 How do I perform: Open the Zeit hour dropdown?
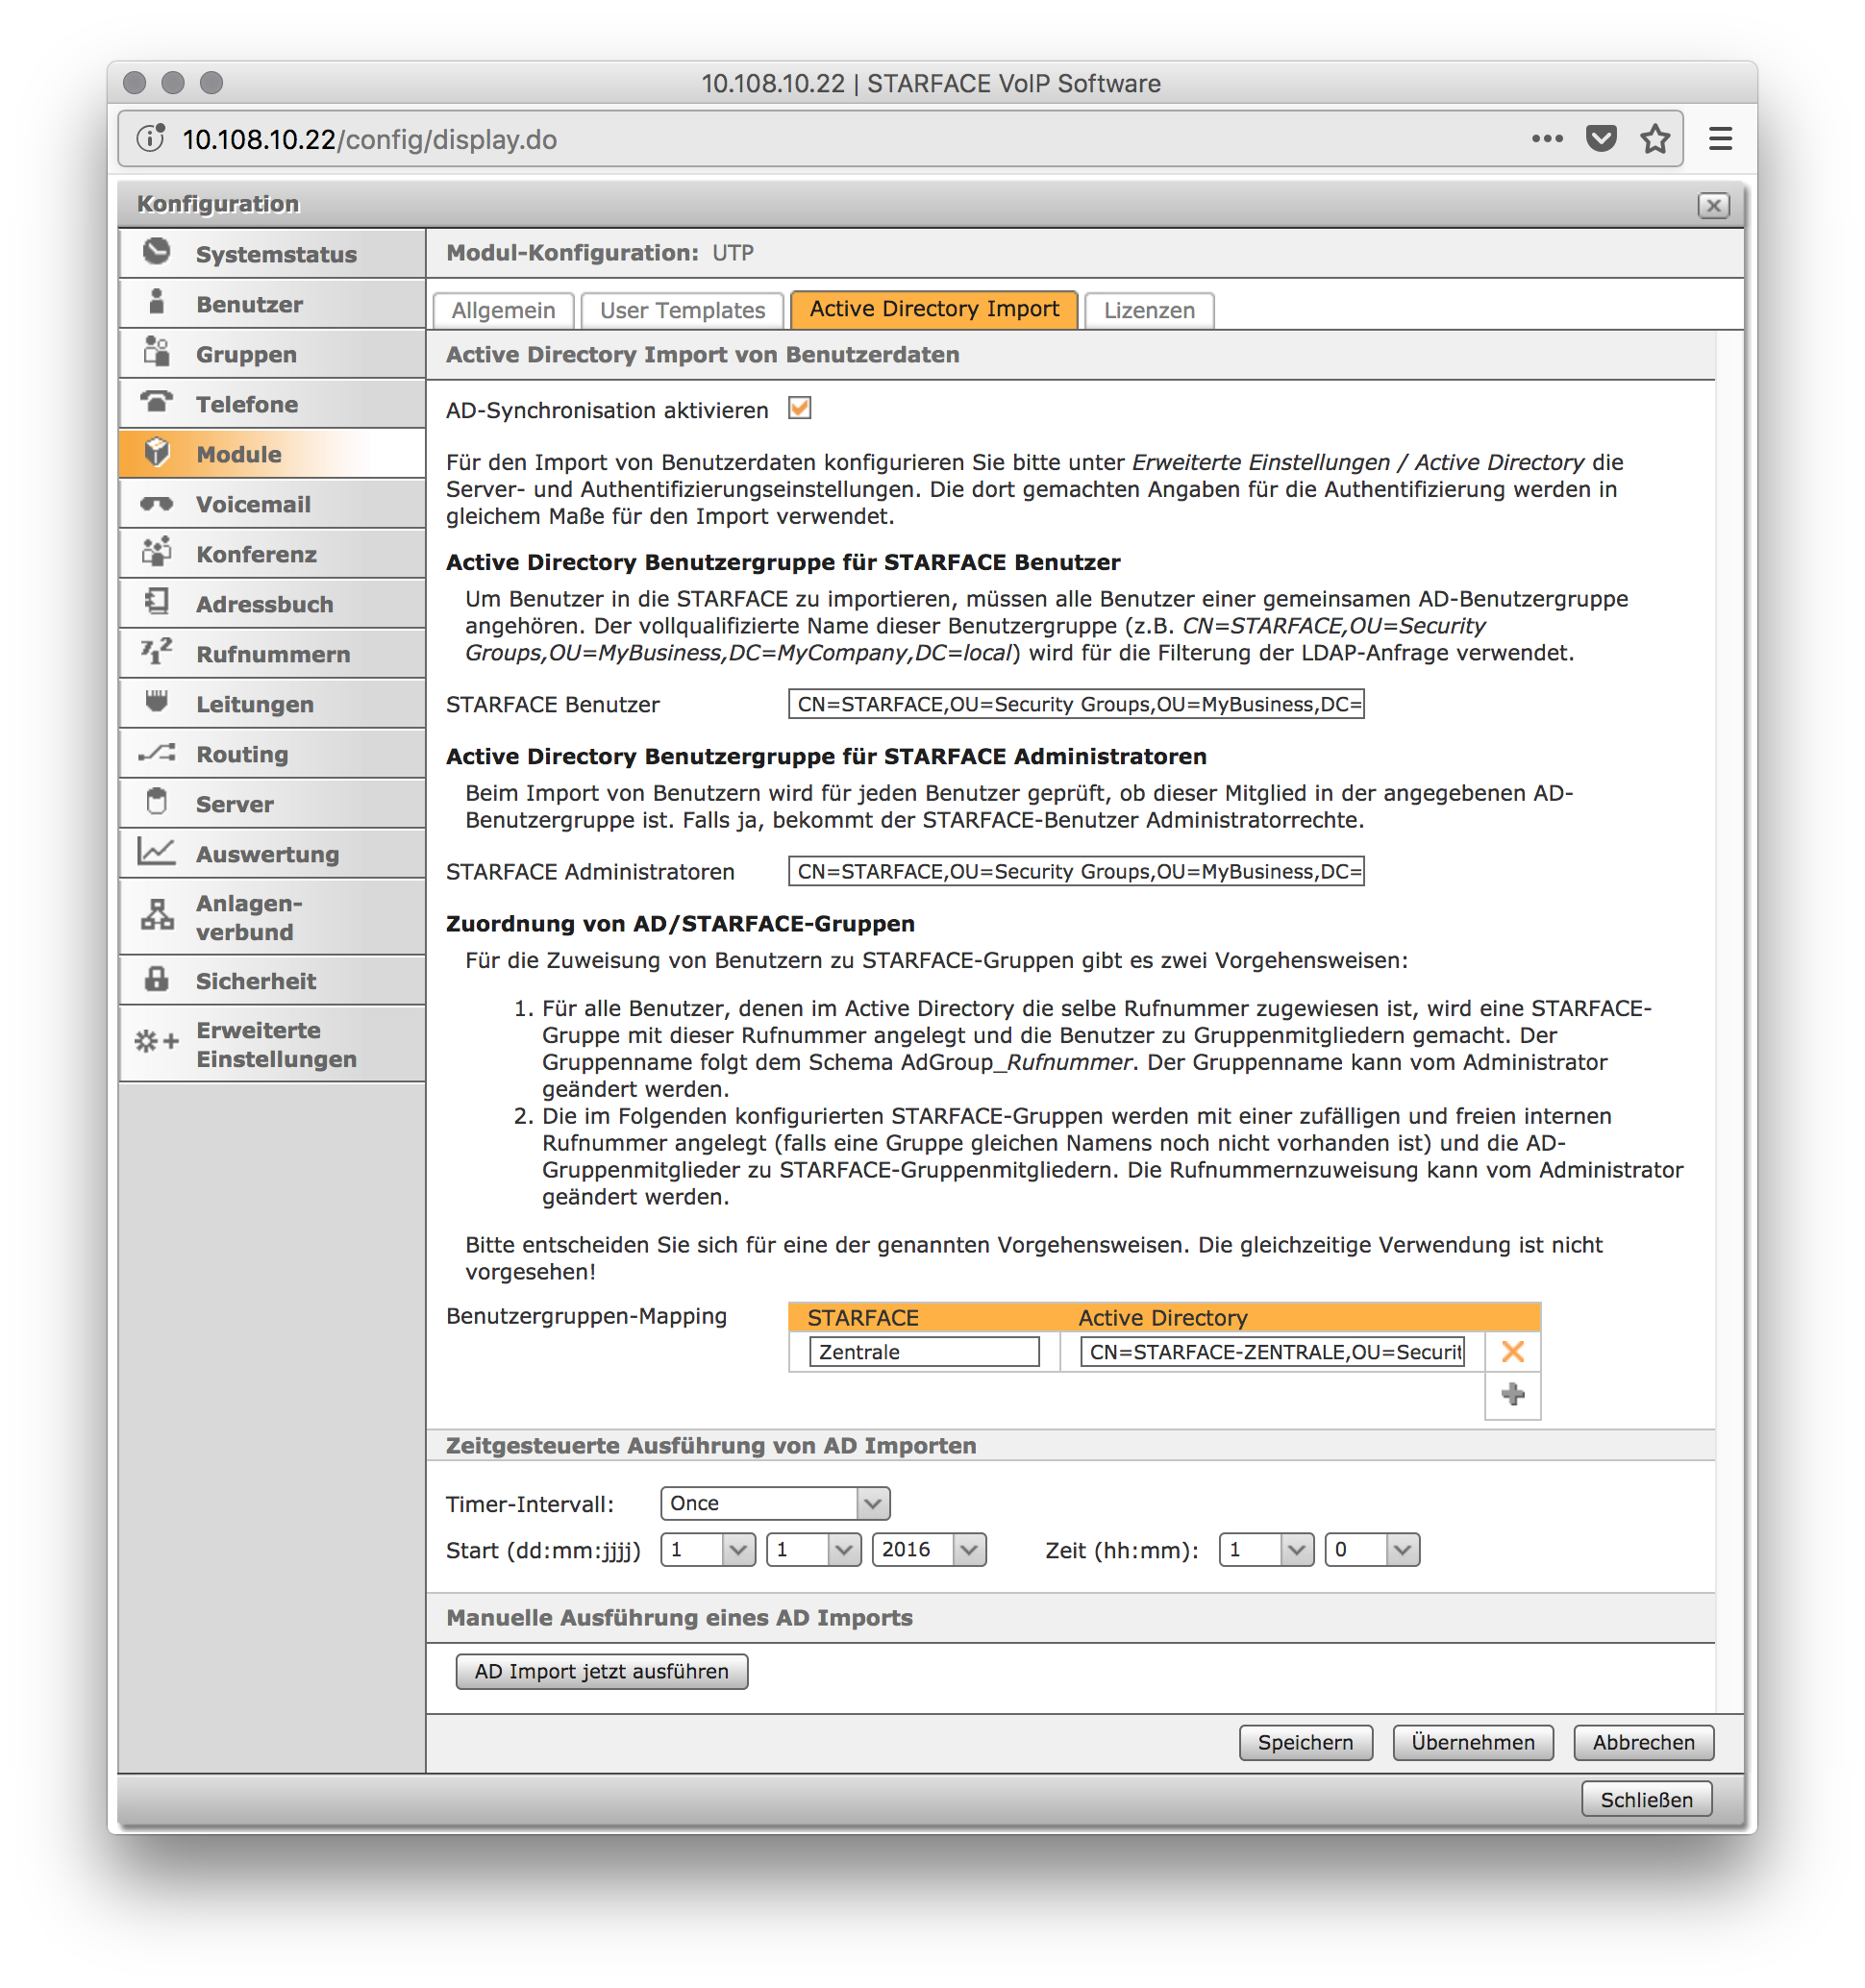[1266, 1550]
